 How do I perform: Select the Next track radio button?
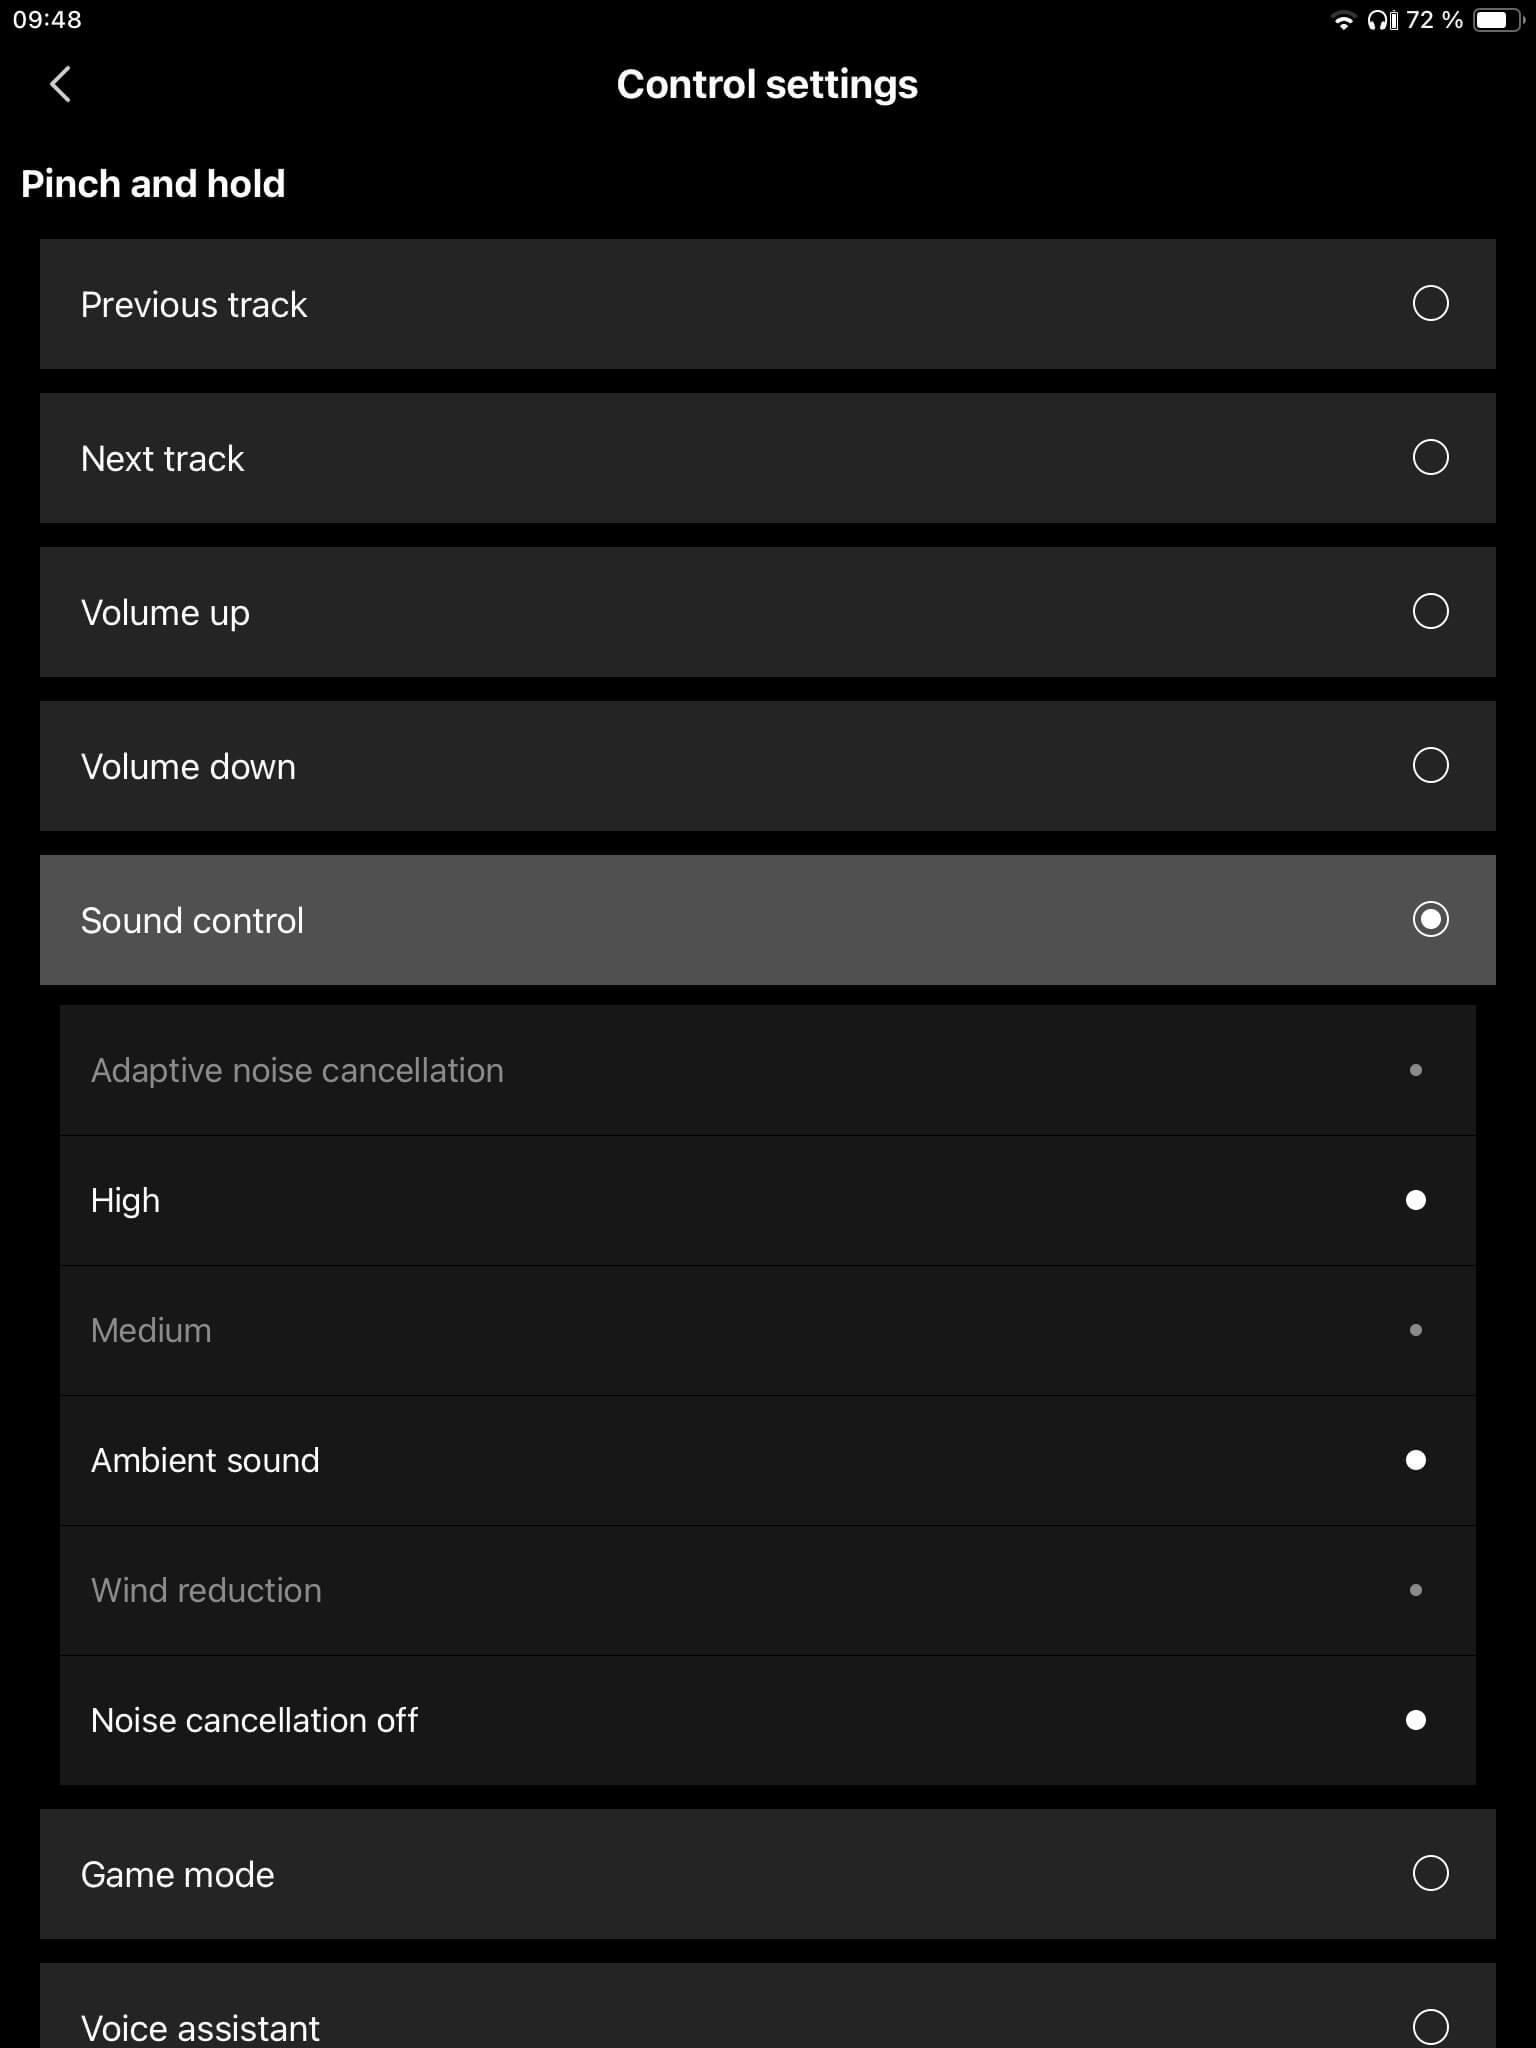1430,457
